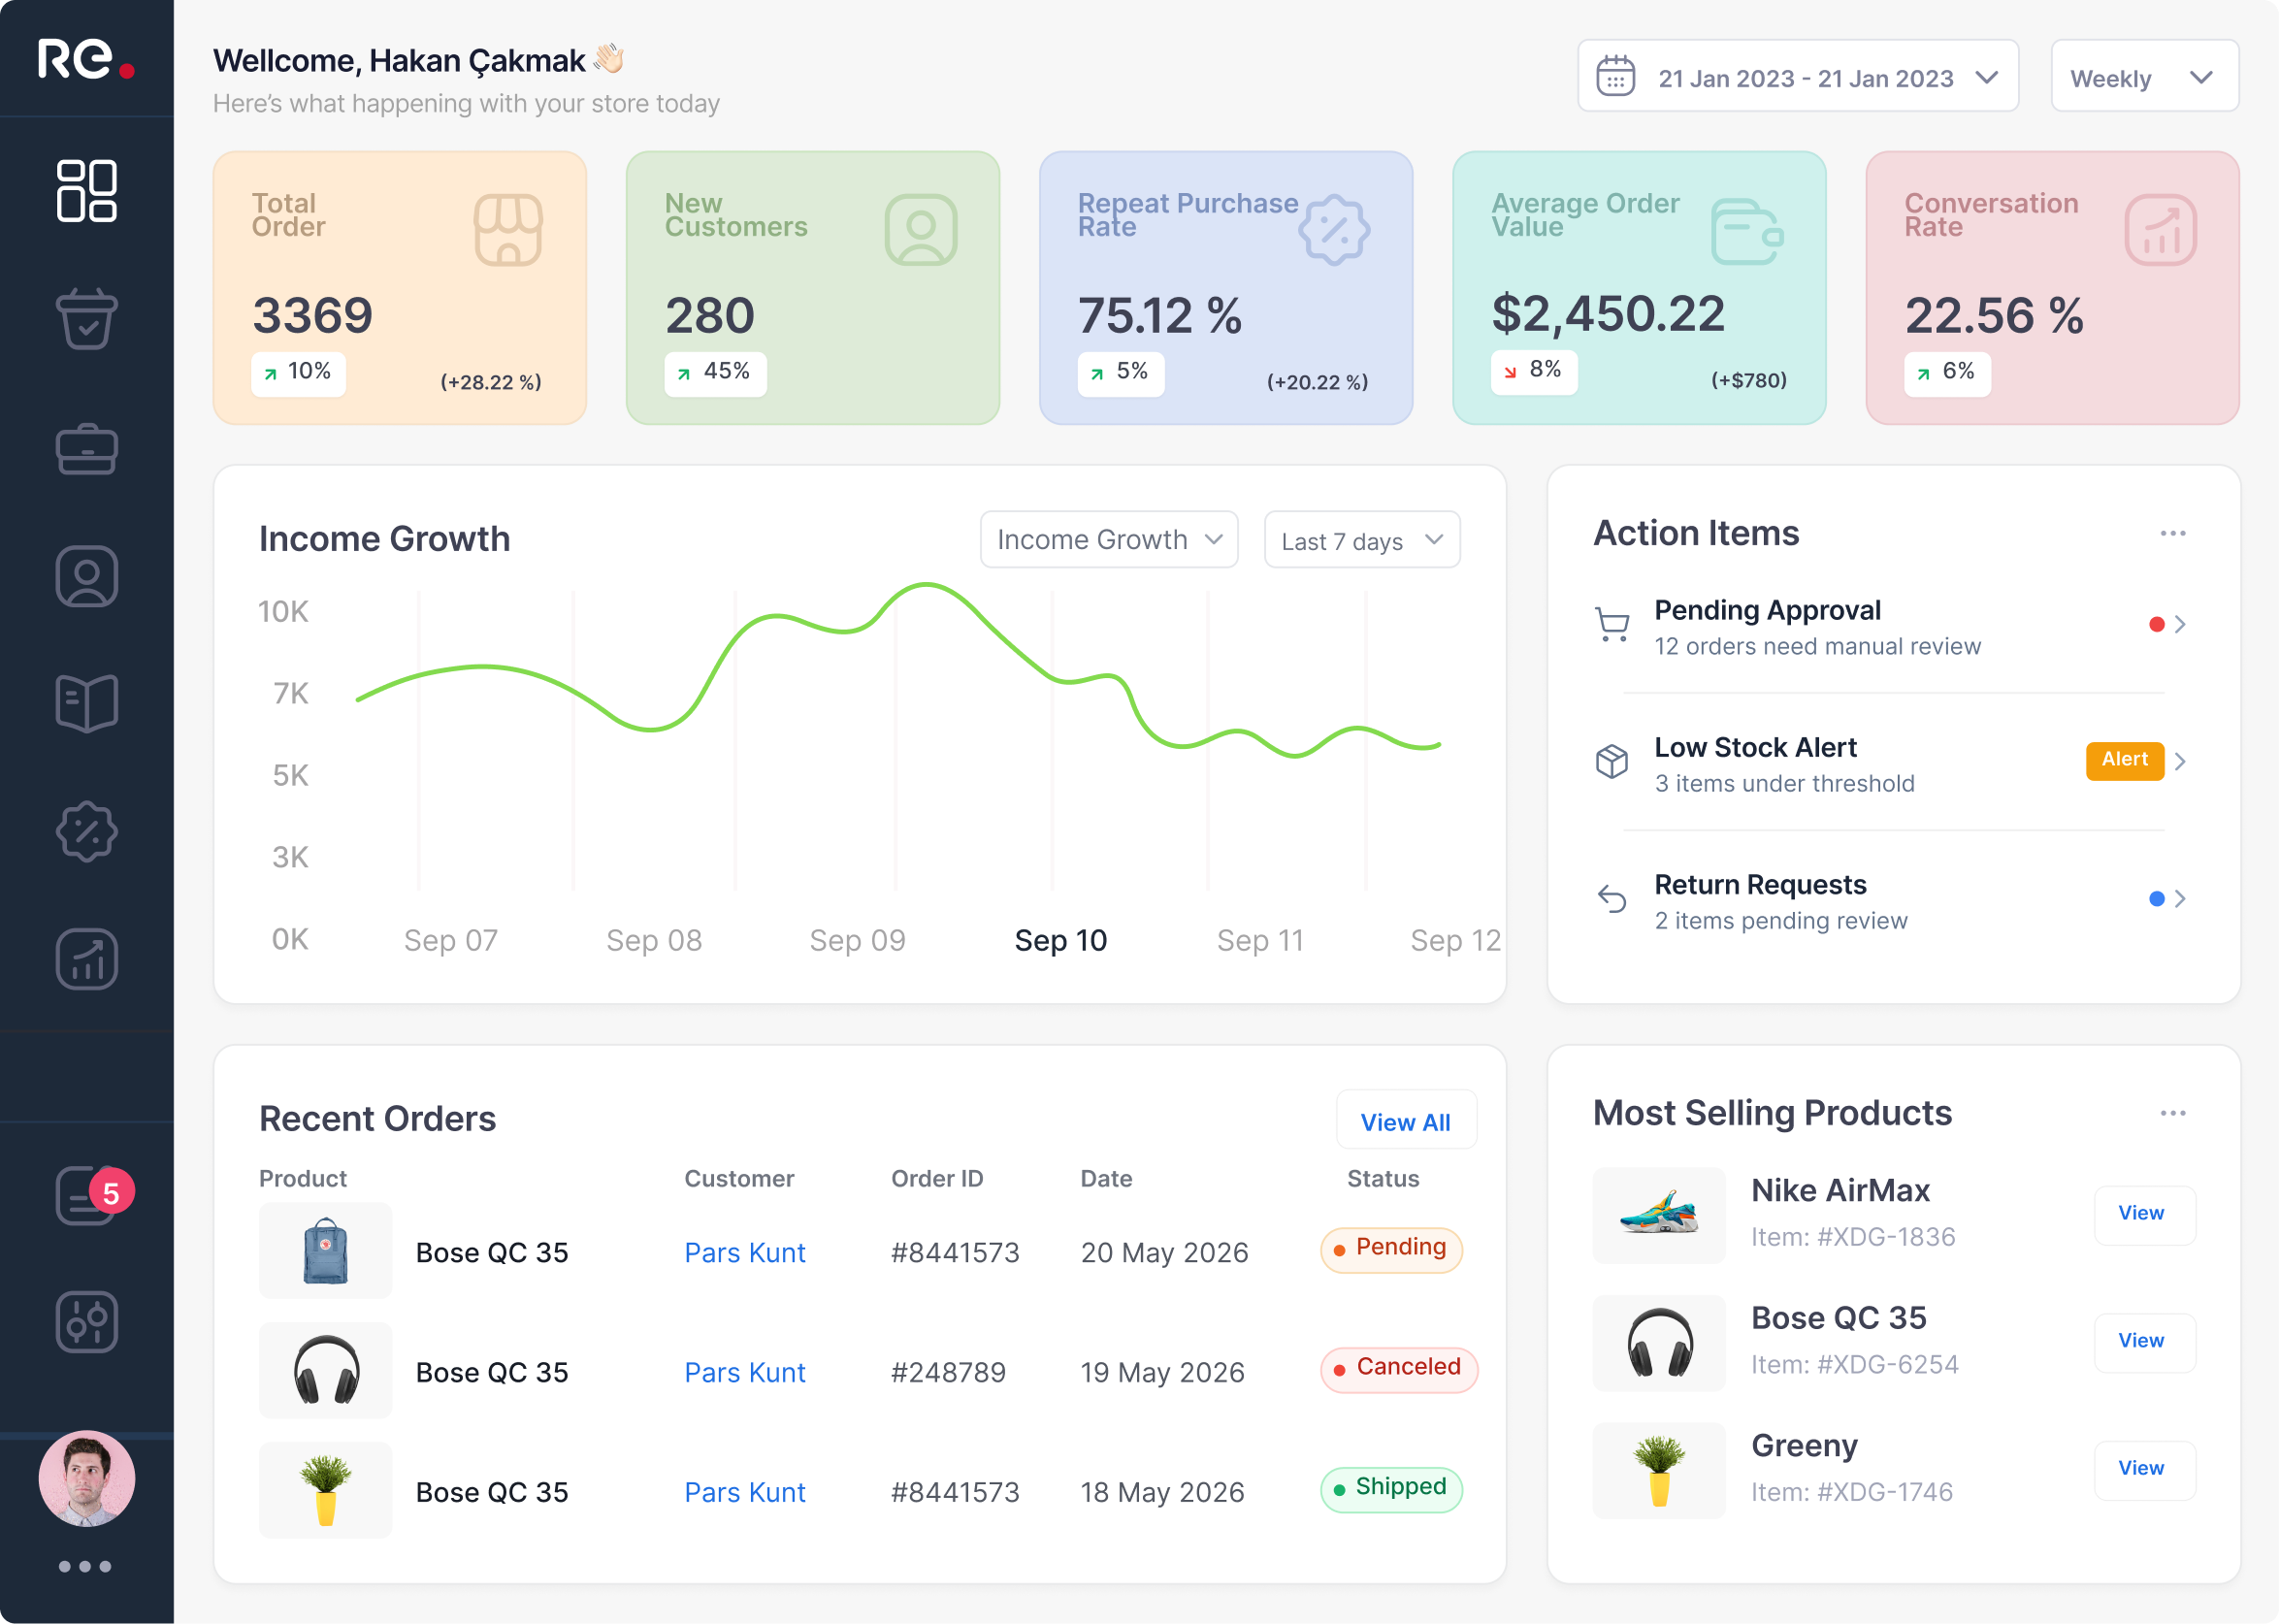Open the orders basket icon in sidebar
Viewport: 2279px width, 1624px height.
point(87,319)
